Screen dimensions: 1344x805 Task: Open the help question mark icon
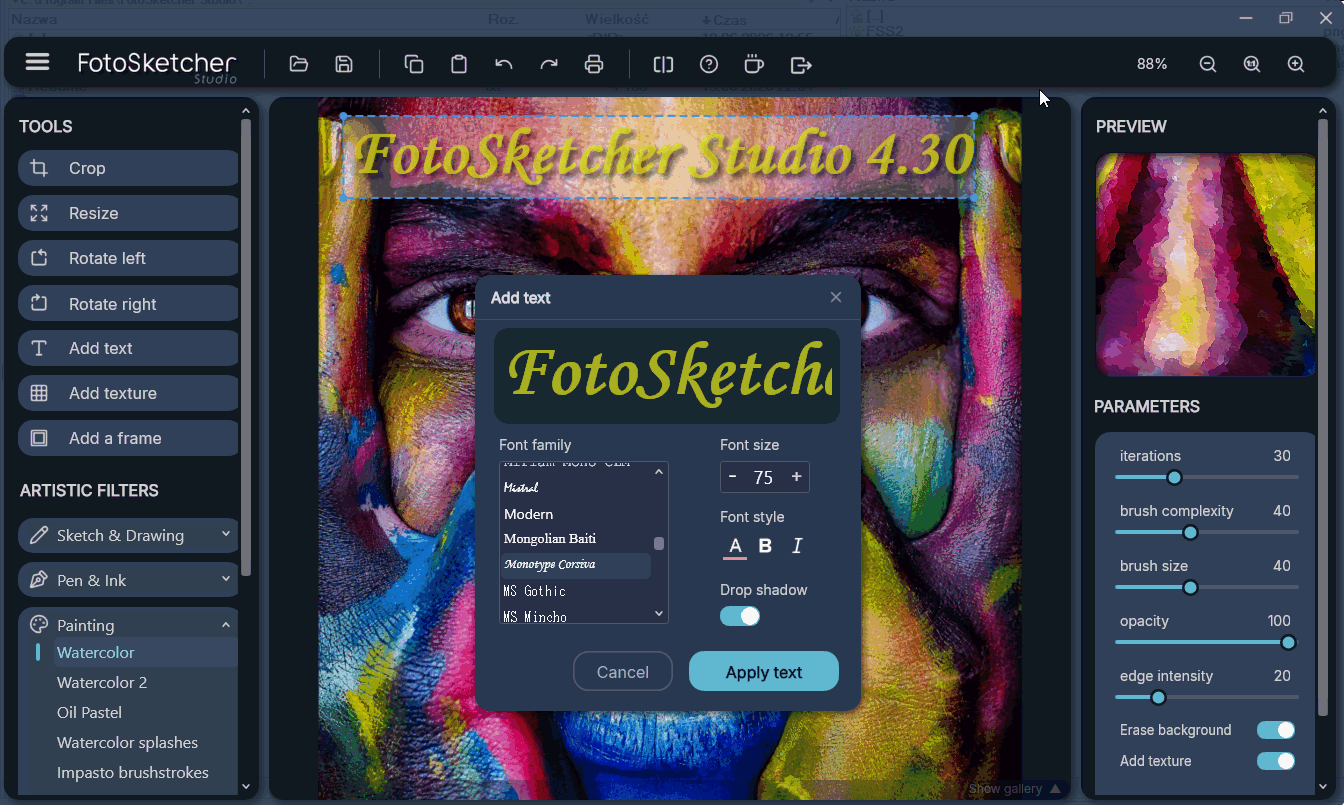pos(709,64)
